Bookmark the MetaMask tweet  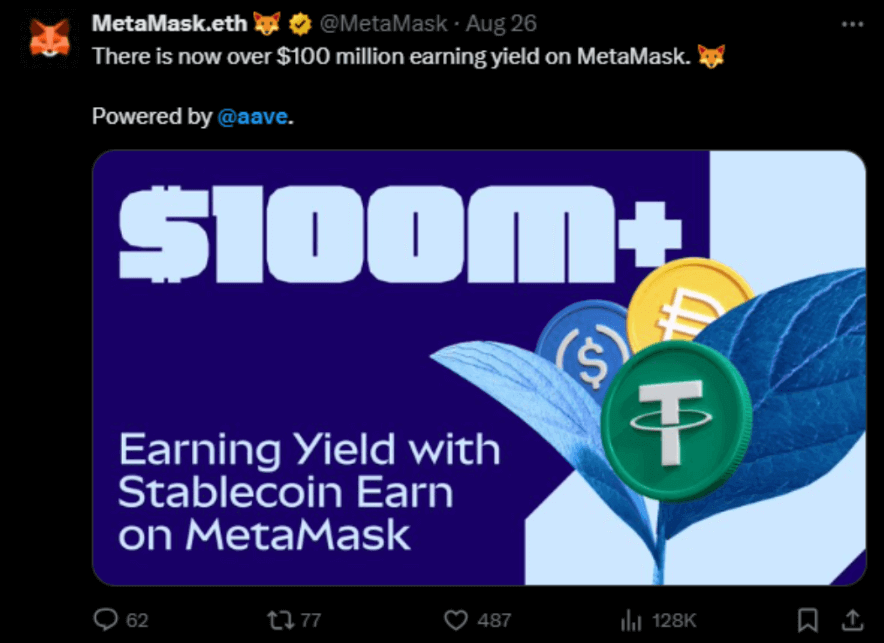point(809,620)
